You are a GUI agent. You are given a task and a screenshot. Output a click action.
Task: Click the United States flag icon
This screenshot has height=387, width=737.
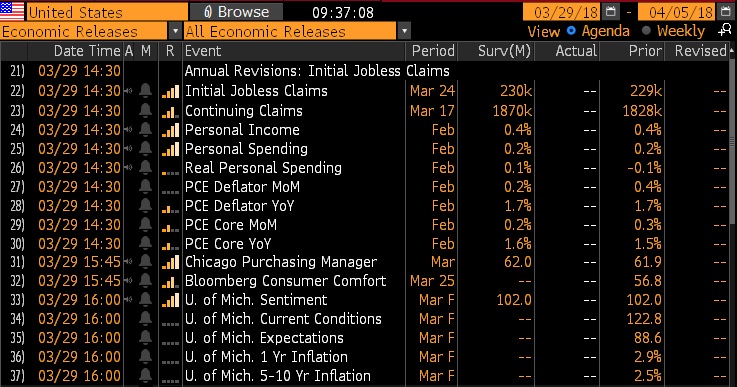click(12, 11)
